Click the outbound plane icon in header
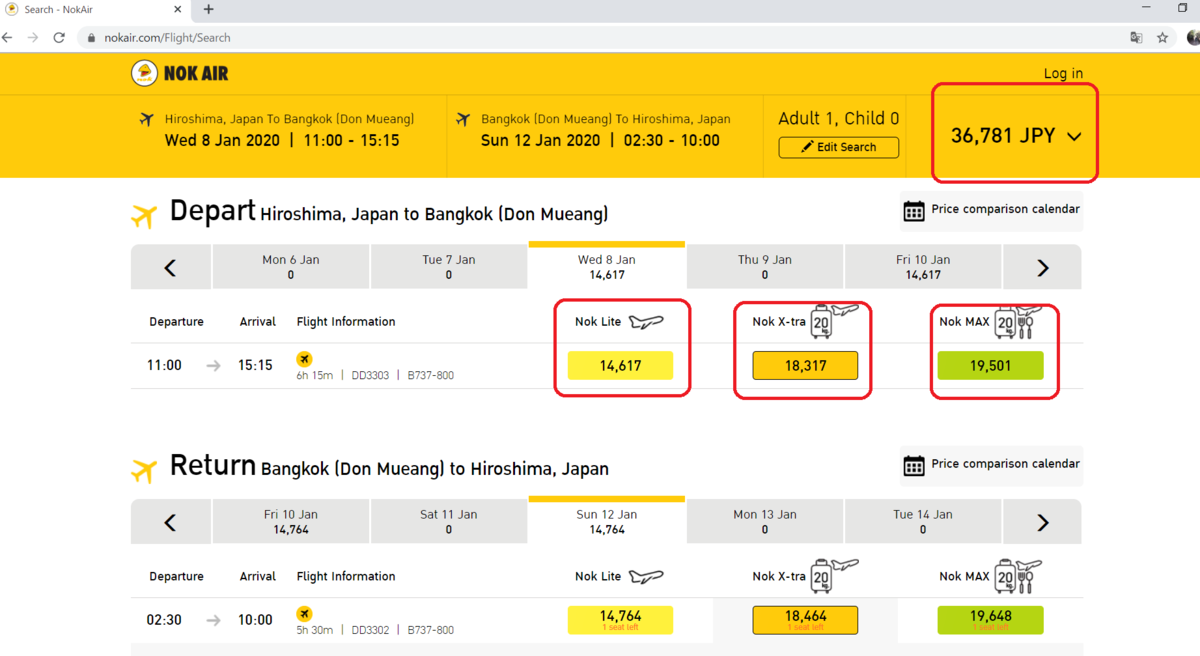This screenshot has width=1200, height=656. pyautogui.click(x=147, y=119)
